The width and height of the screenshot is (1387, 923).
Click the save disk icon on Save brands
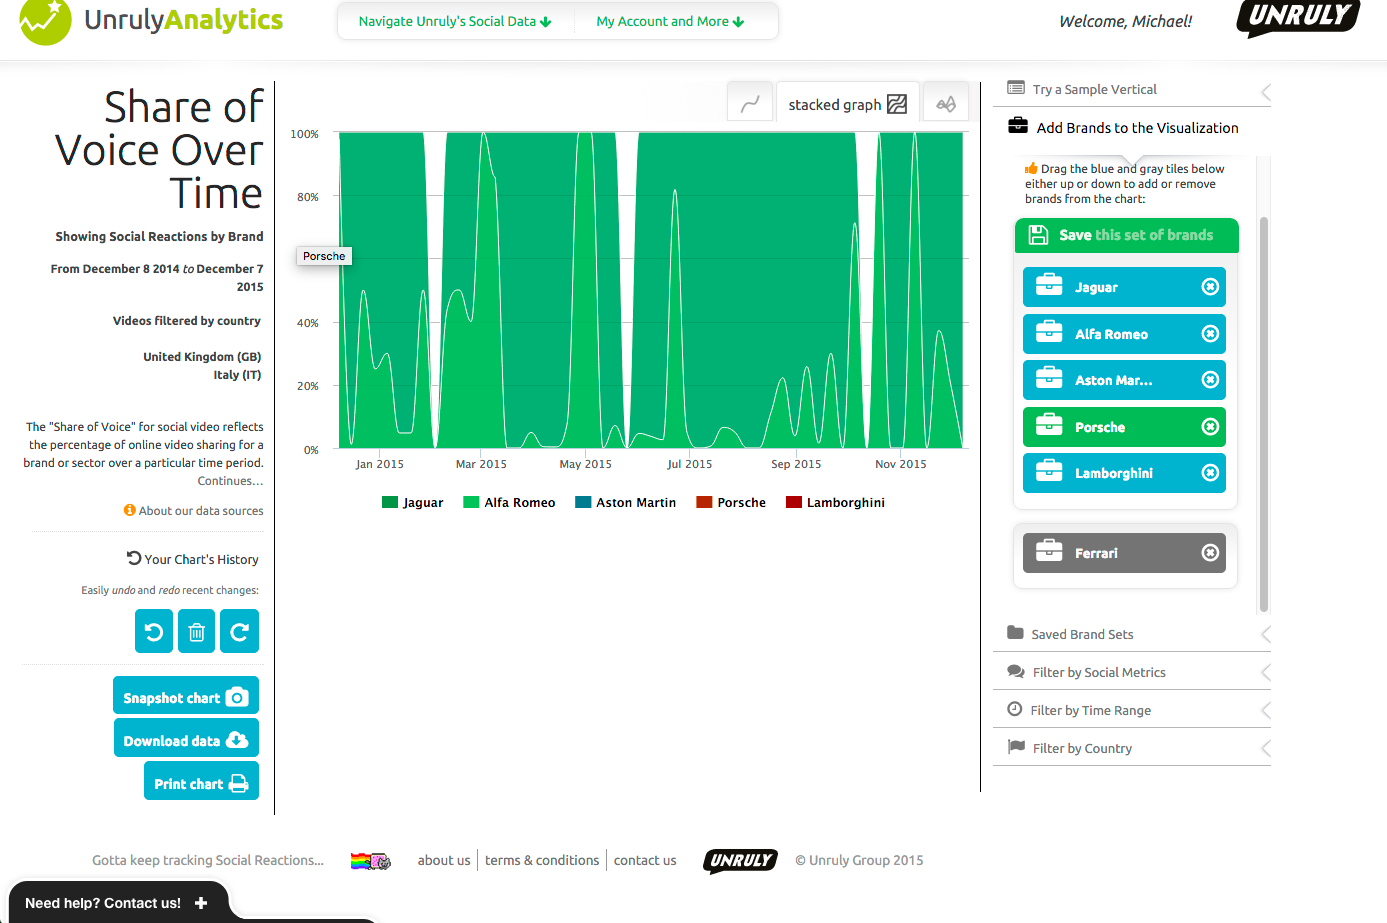(x=1038, y=235)
